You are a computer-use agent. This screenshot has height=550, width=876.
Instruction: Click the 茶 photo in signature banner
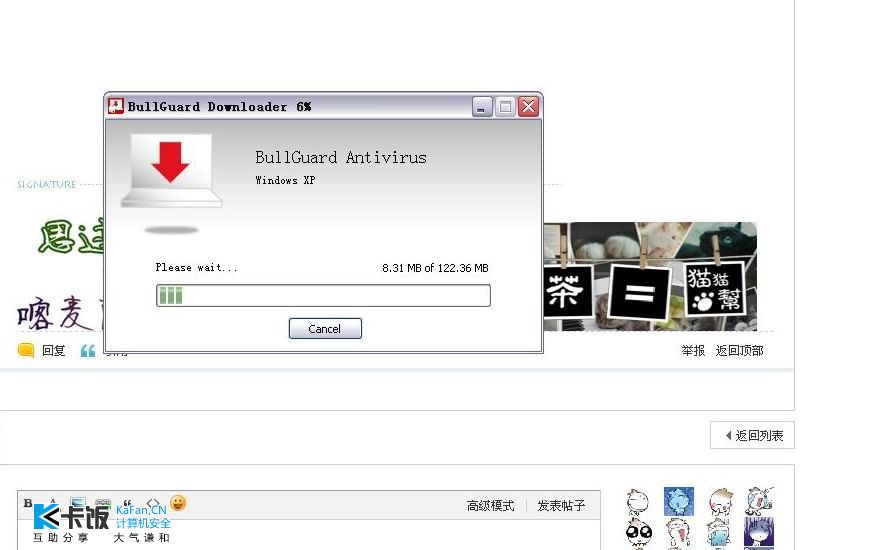[x=567, y=291]
